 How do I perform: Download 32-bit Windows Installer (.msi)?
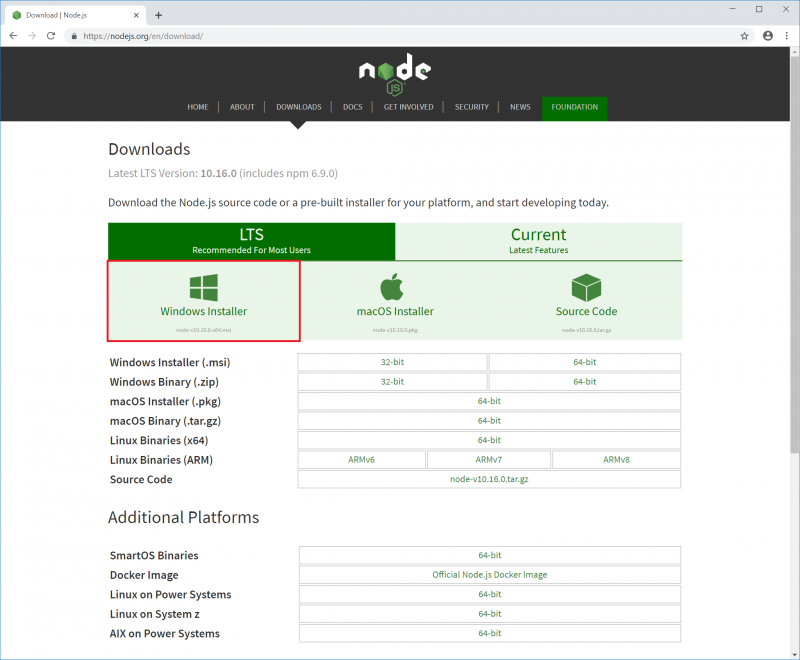[392, 362]
